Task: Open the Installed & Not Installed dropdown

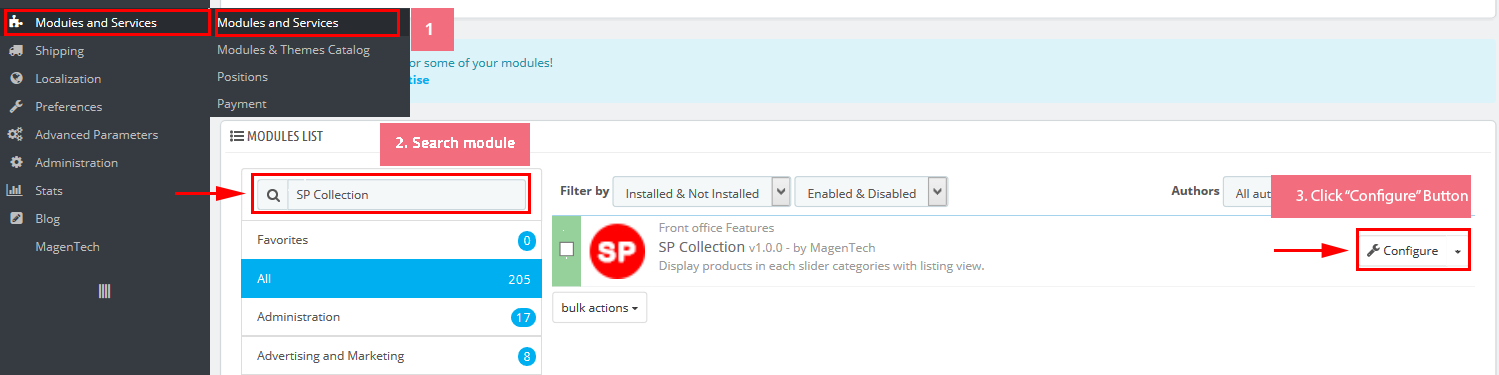Action: 702,193
